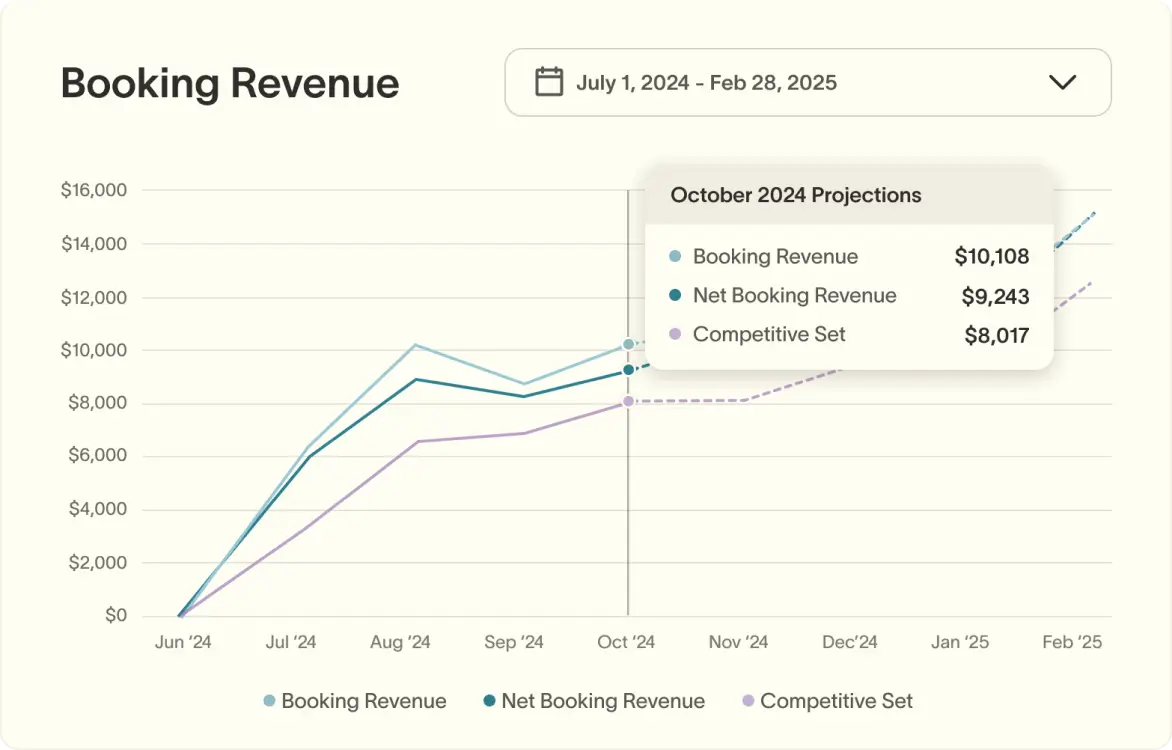This screenshot has width=1172, height=750.
Task: Click Competitive Set dot in tooltip
Action: (675, 335)
